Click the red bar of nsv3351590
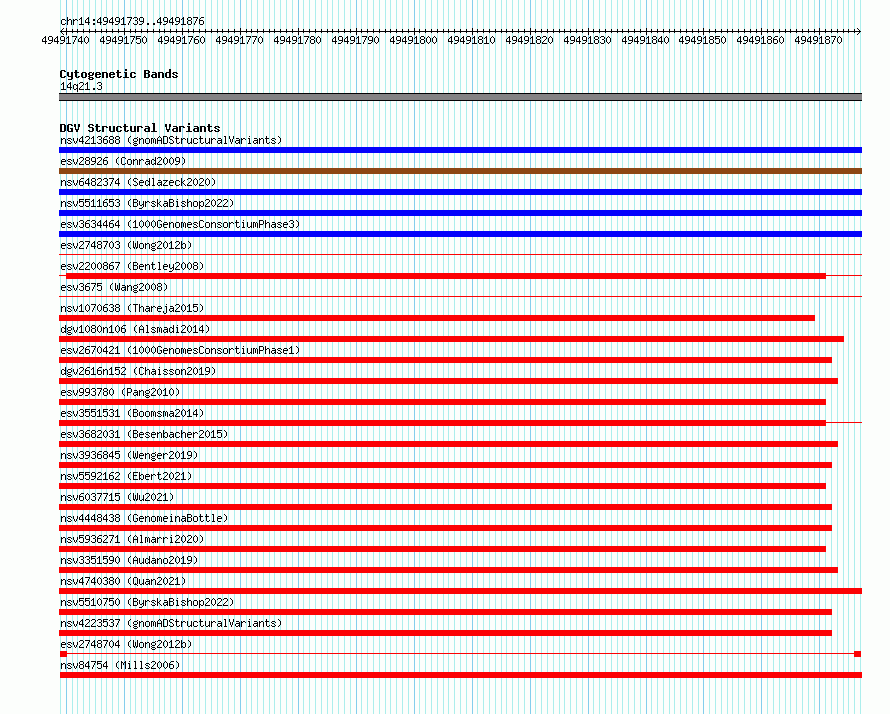The image size is (890, 714). coord(448,570)
